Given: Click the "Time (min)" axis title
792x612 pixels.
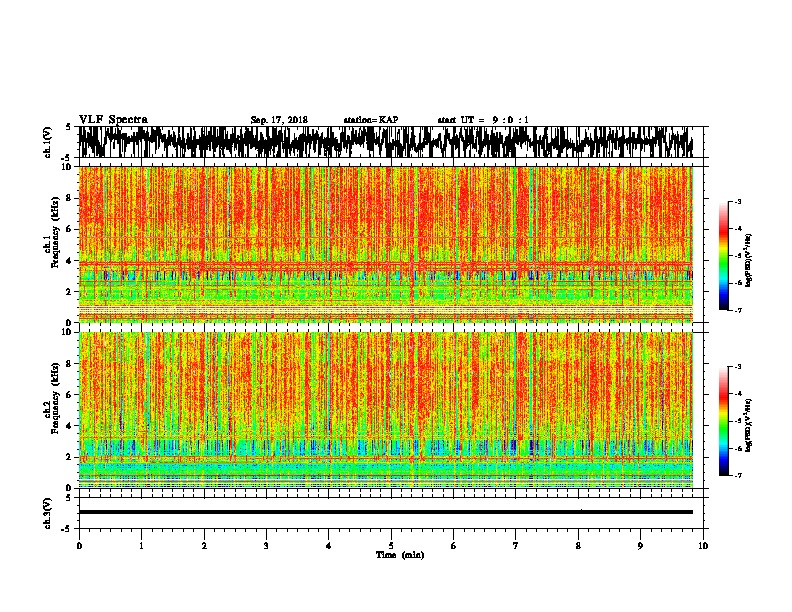Looking at the screenshot, I should [400, 555].
